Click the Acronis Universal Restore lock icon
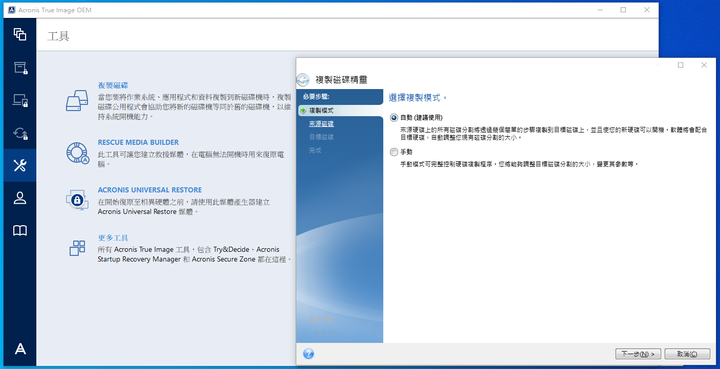720x369 pixels. (x=77, y=200)
